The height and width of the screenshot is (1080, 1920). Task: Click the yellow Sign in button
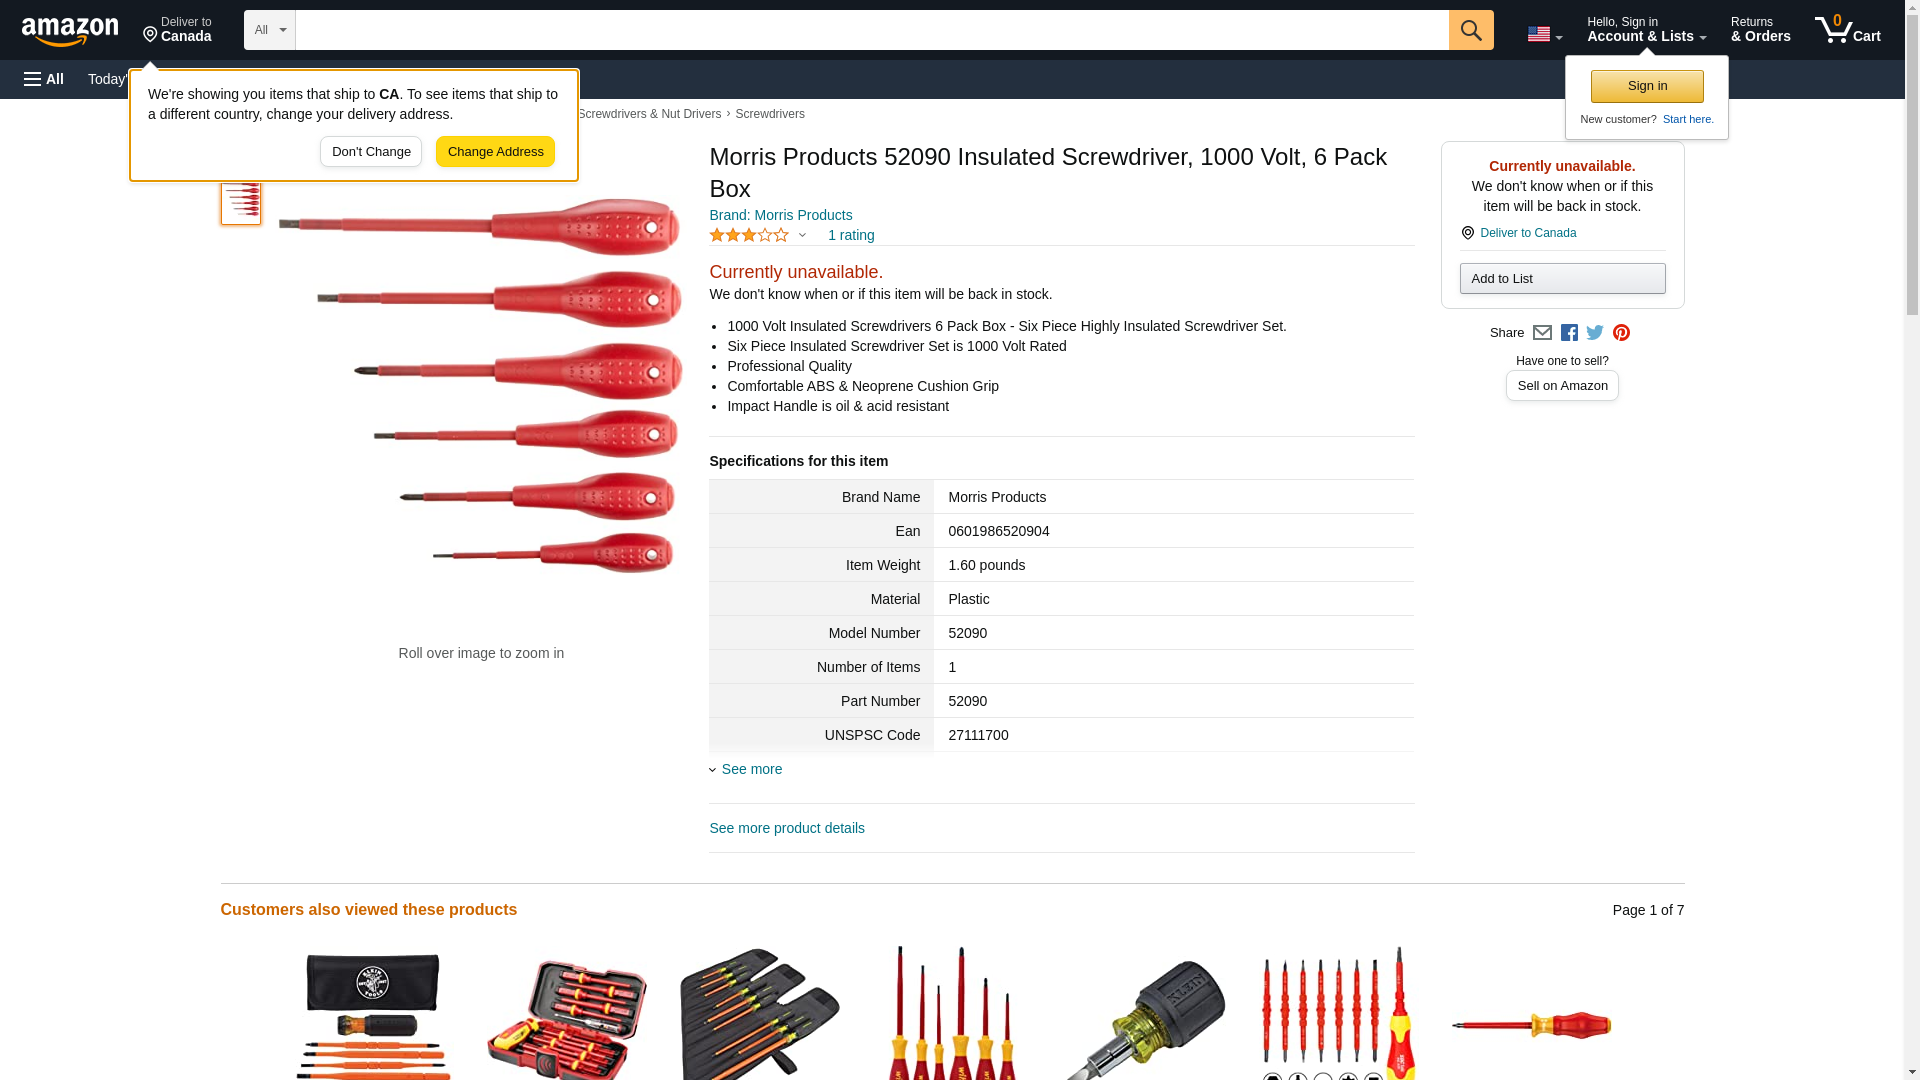coord(1647,86)
